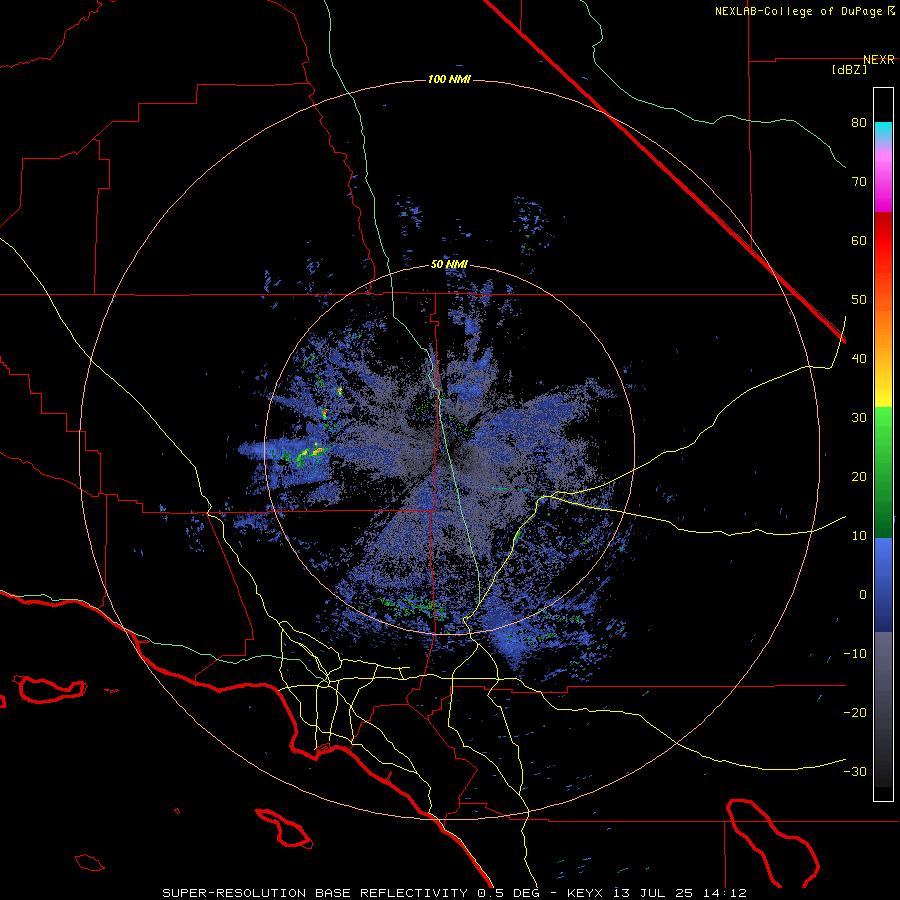Click the -20 dBZ scale value

[x=855, y=713]
